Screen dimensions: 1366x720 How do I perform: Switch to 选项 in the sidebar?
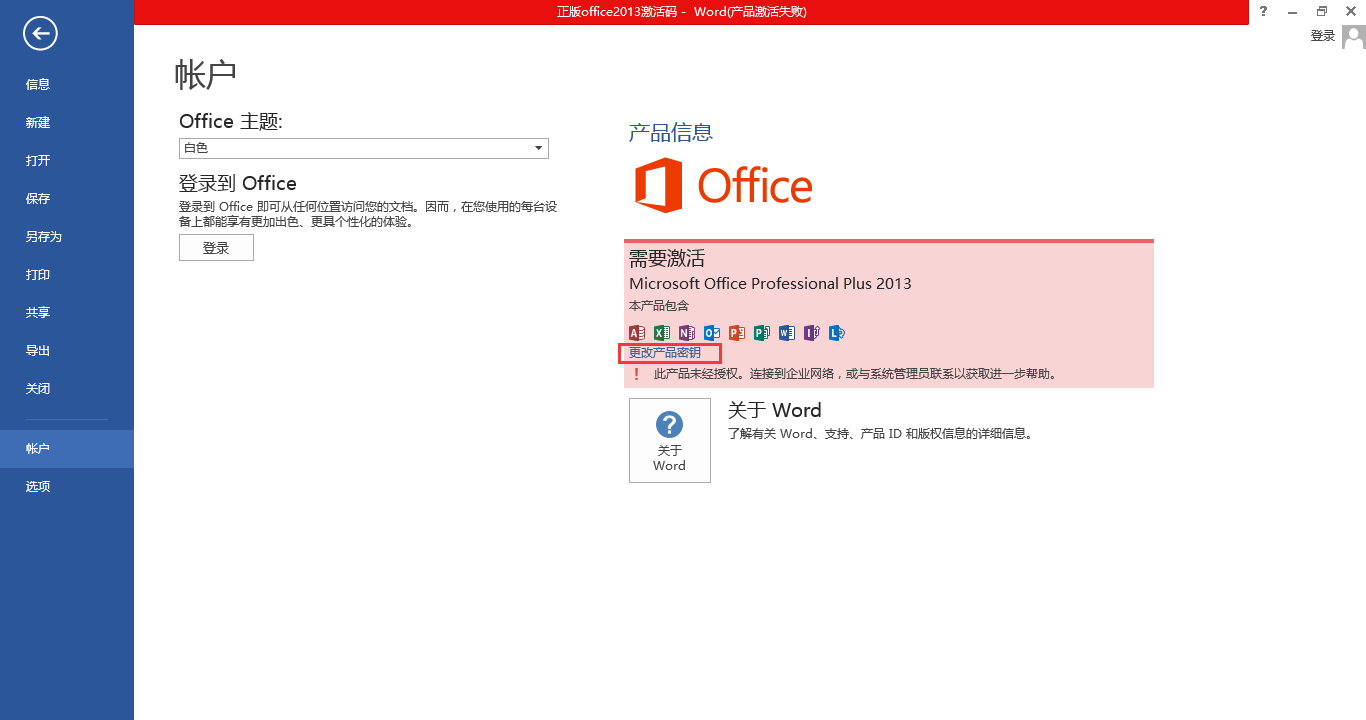tap(37, 486)
